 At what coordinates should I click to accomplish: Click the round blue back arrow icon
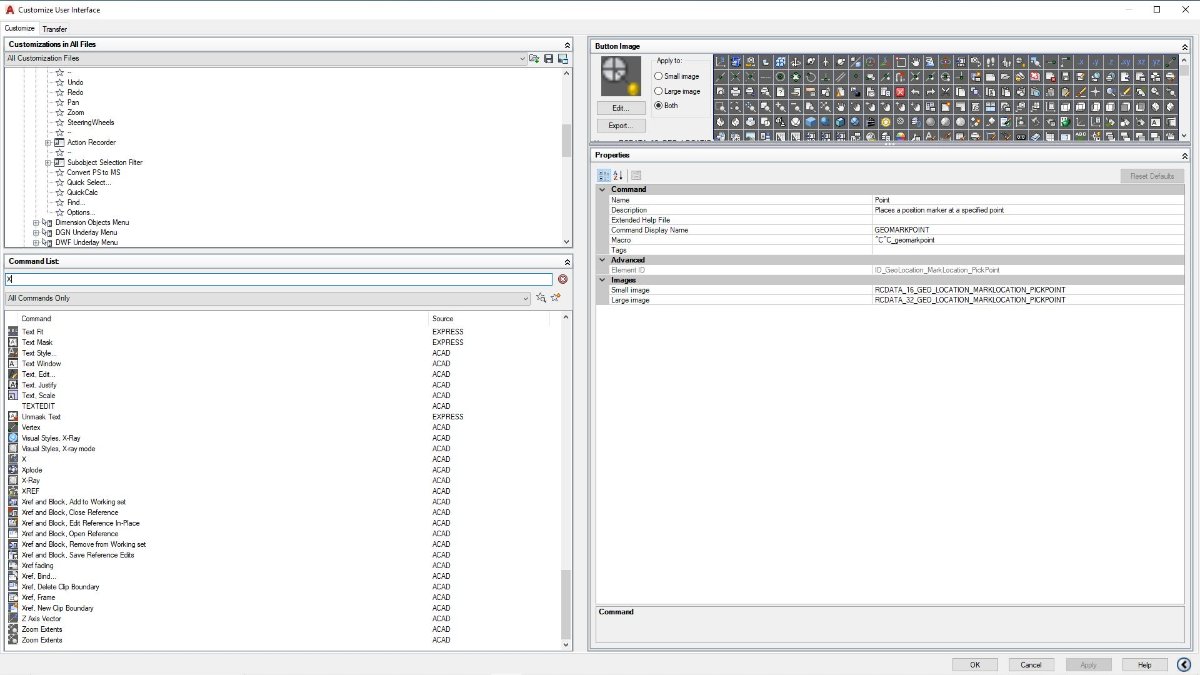(x=1184, y=664)
